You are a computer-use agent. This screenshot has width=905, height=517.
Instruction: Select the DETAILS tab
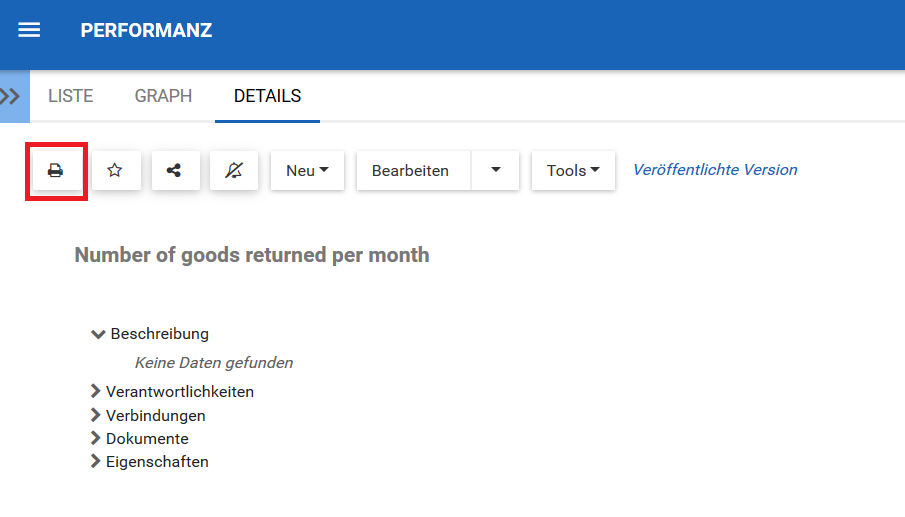267,97
